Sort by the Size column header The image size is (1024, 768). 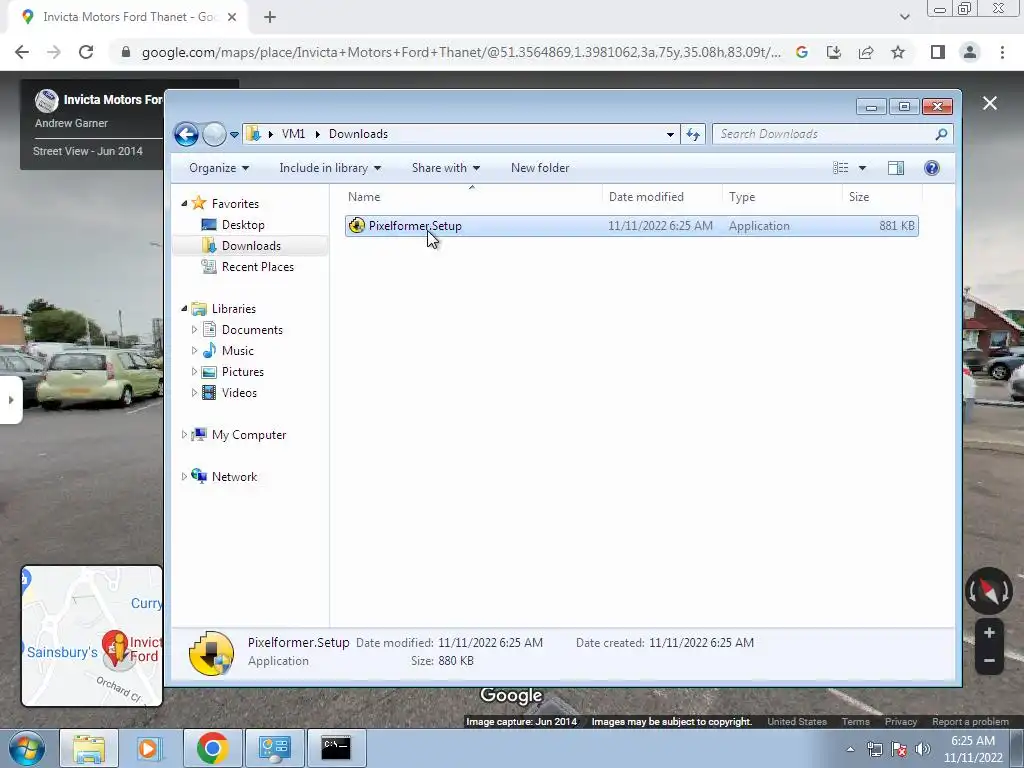(x=882, y=197)
